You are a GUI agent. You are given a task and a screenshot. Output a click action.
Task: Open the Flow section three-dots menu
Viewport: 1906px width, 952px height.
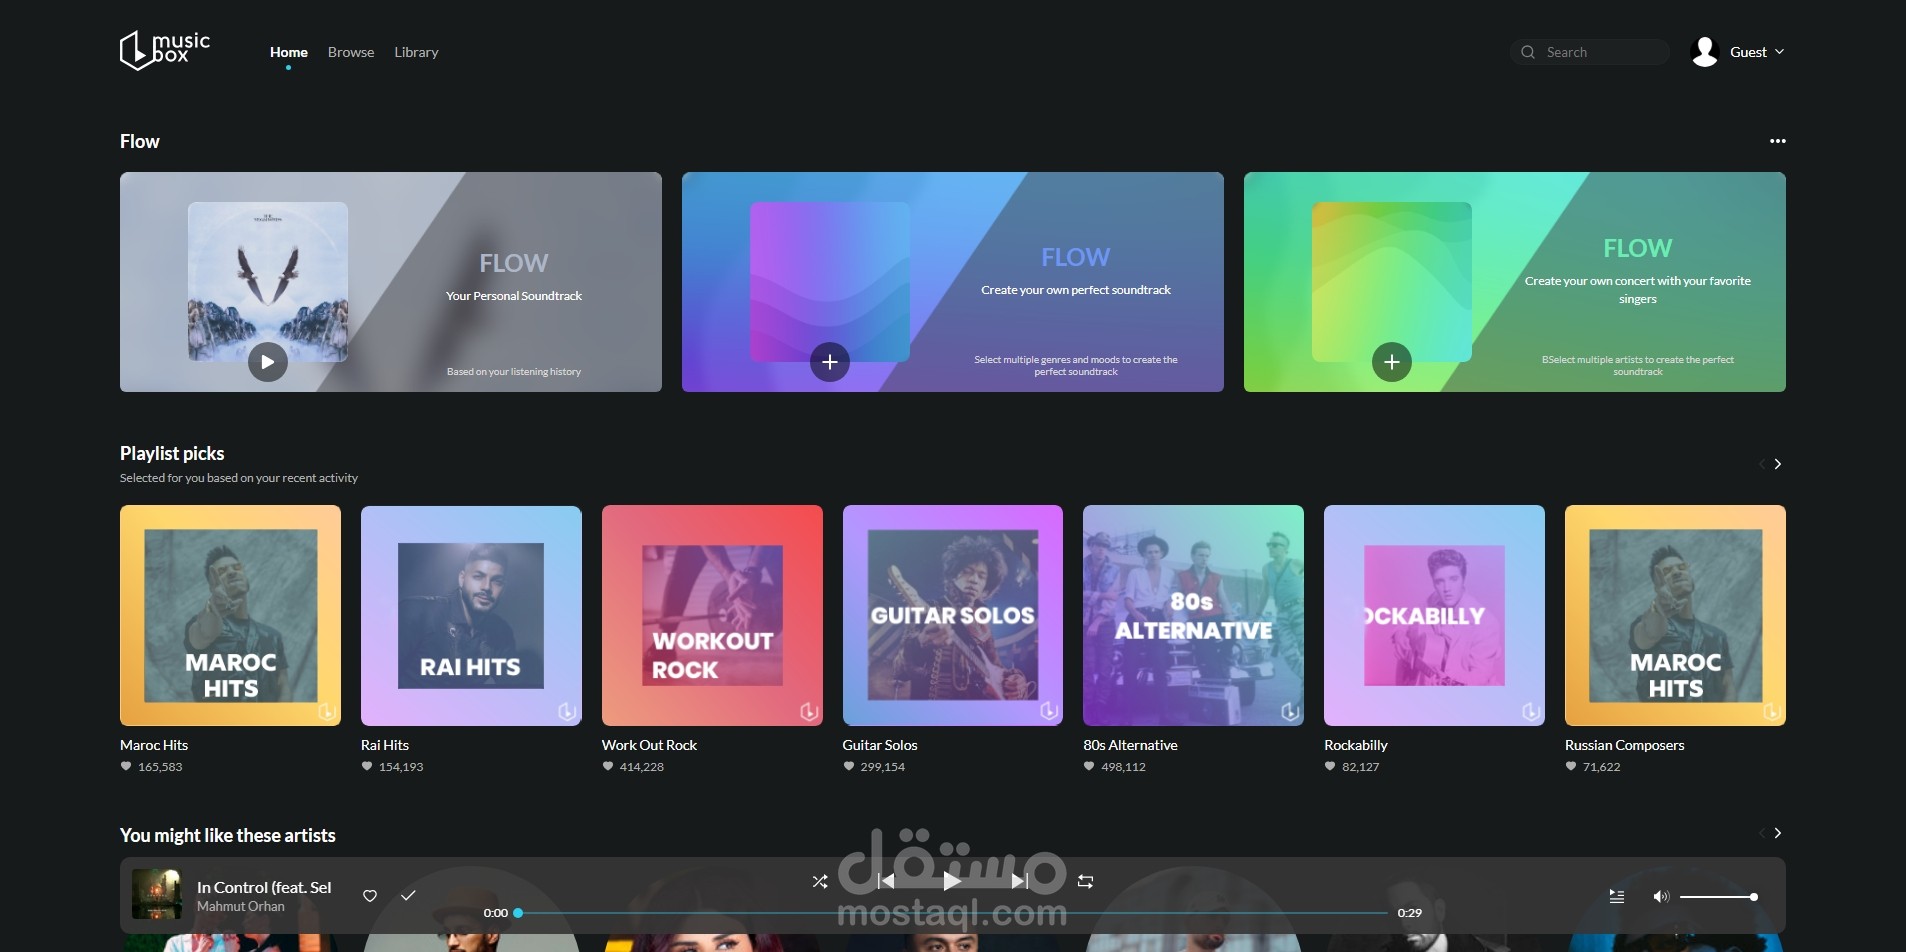pos(1777,141)
